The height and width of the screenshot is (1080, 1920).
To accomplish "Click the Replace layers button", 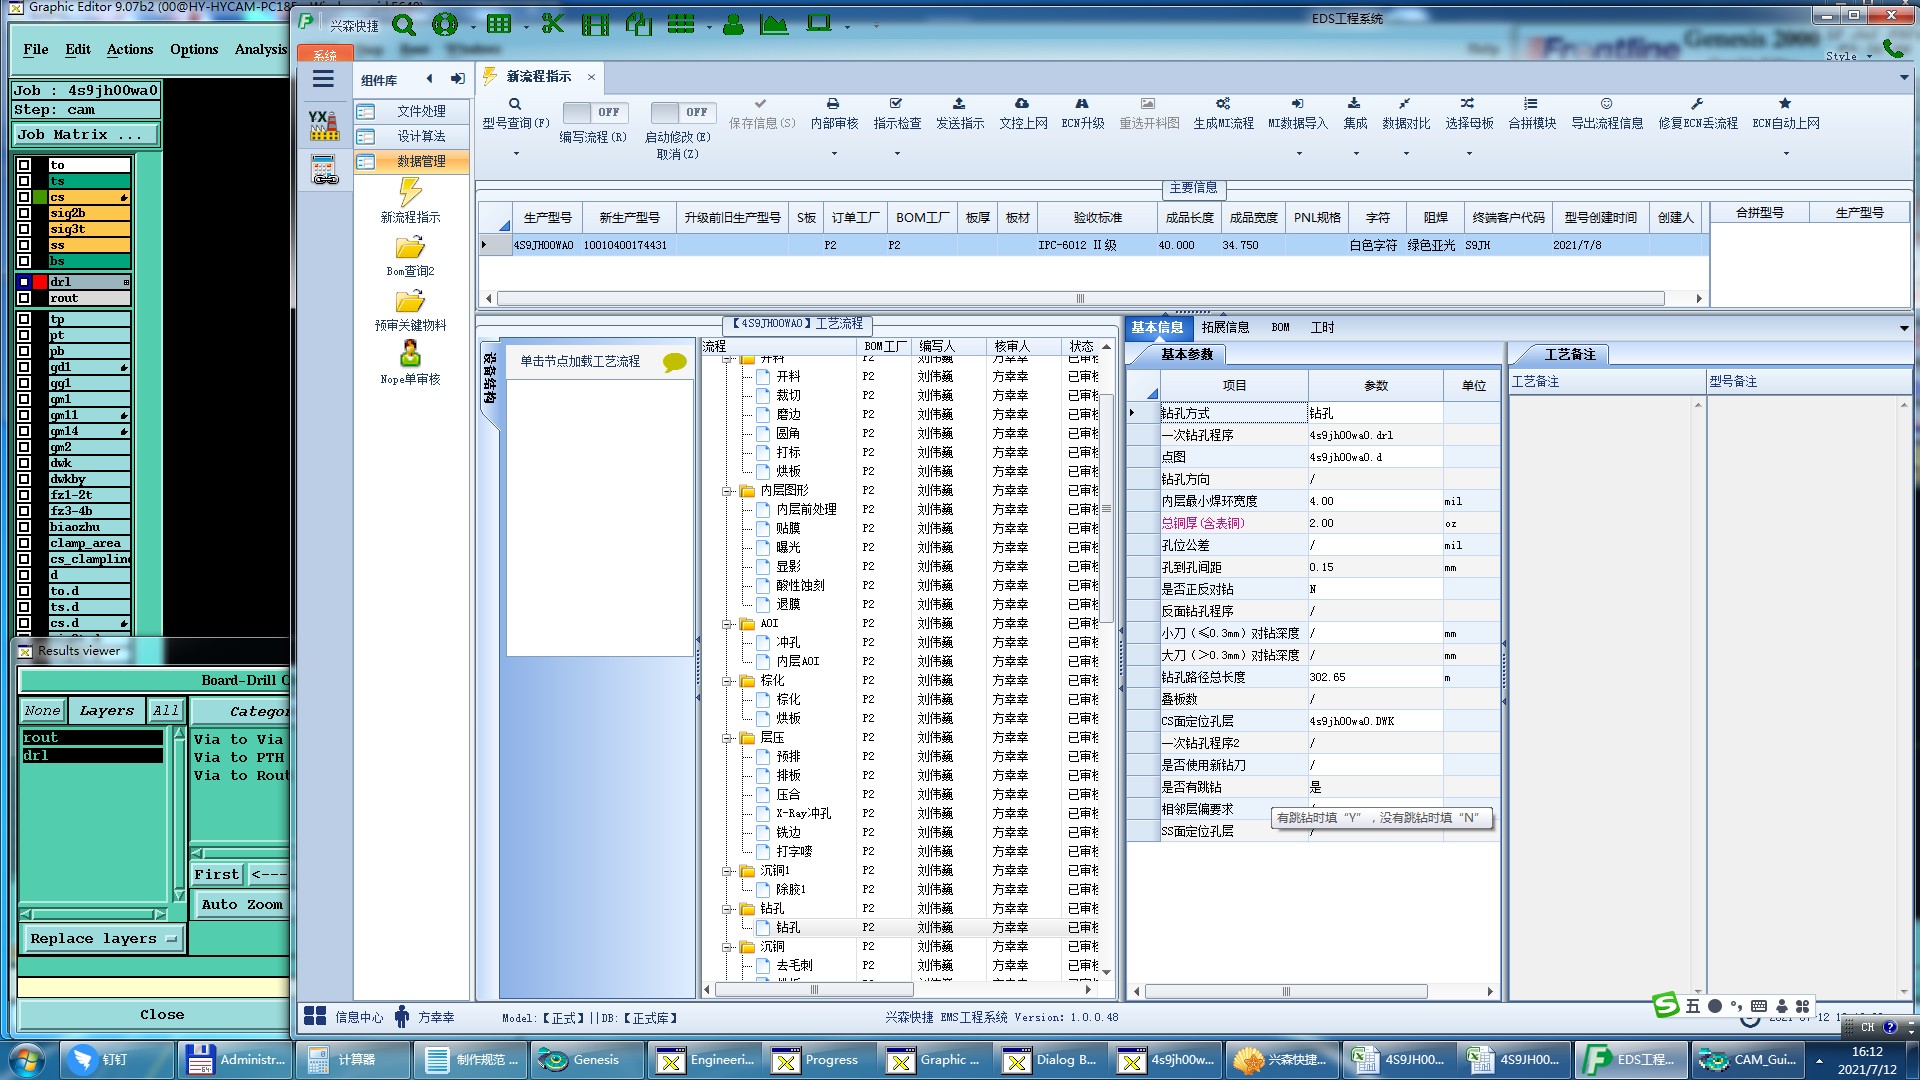I will coord(101,939).
